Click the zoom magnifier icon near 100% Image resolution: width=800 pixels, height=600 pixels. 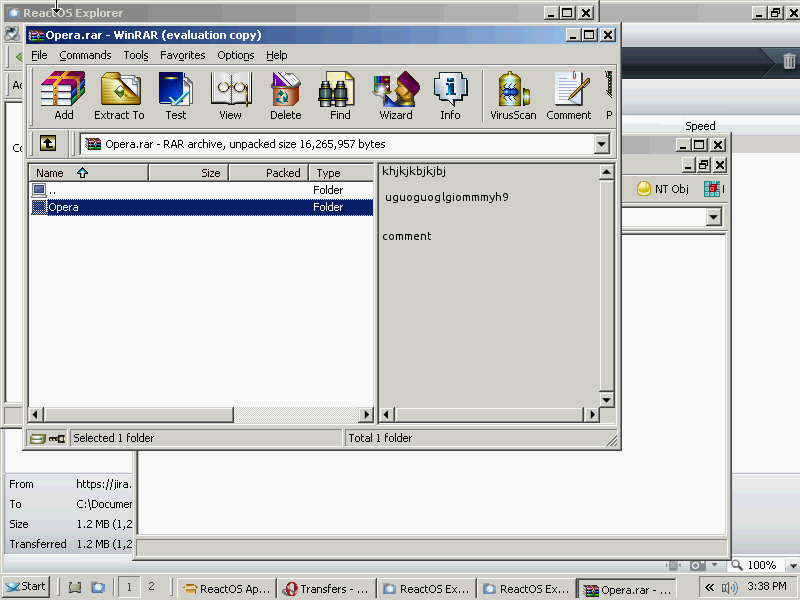736,565
